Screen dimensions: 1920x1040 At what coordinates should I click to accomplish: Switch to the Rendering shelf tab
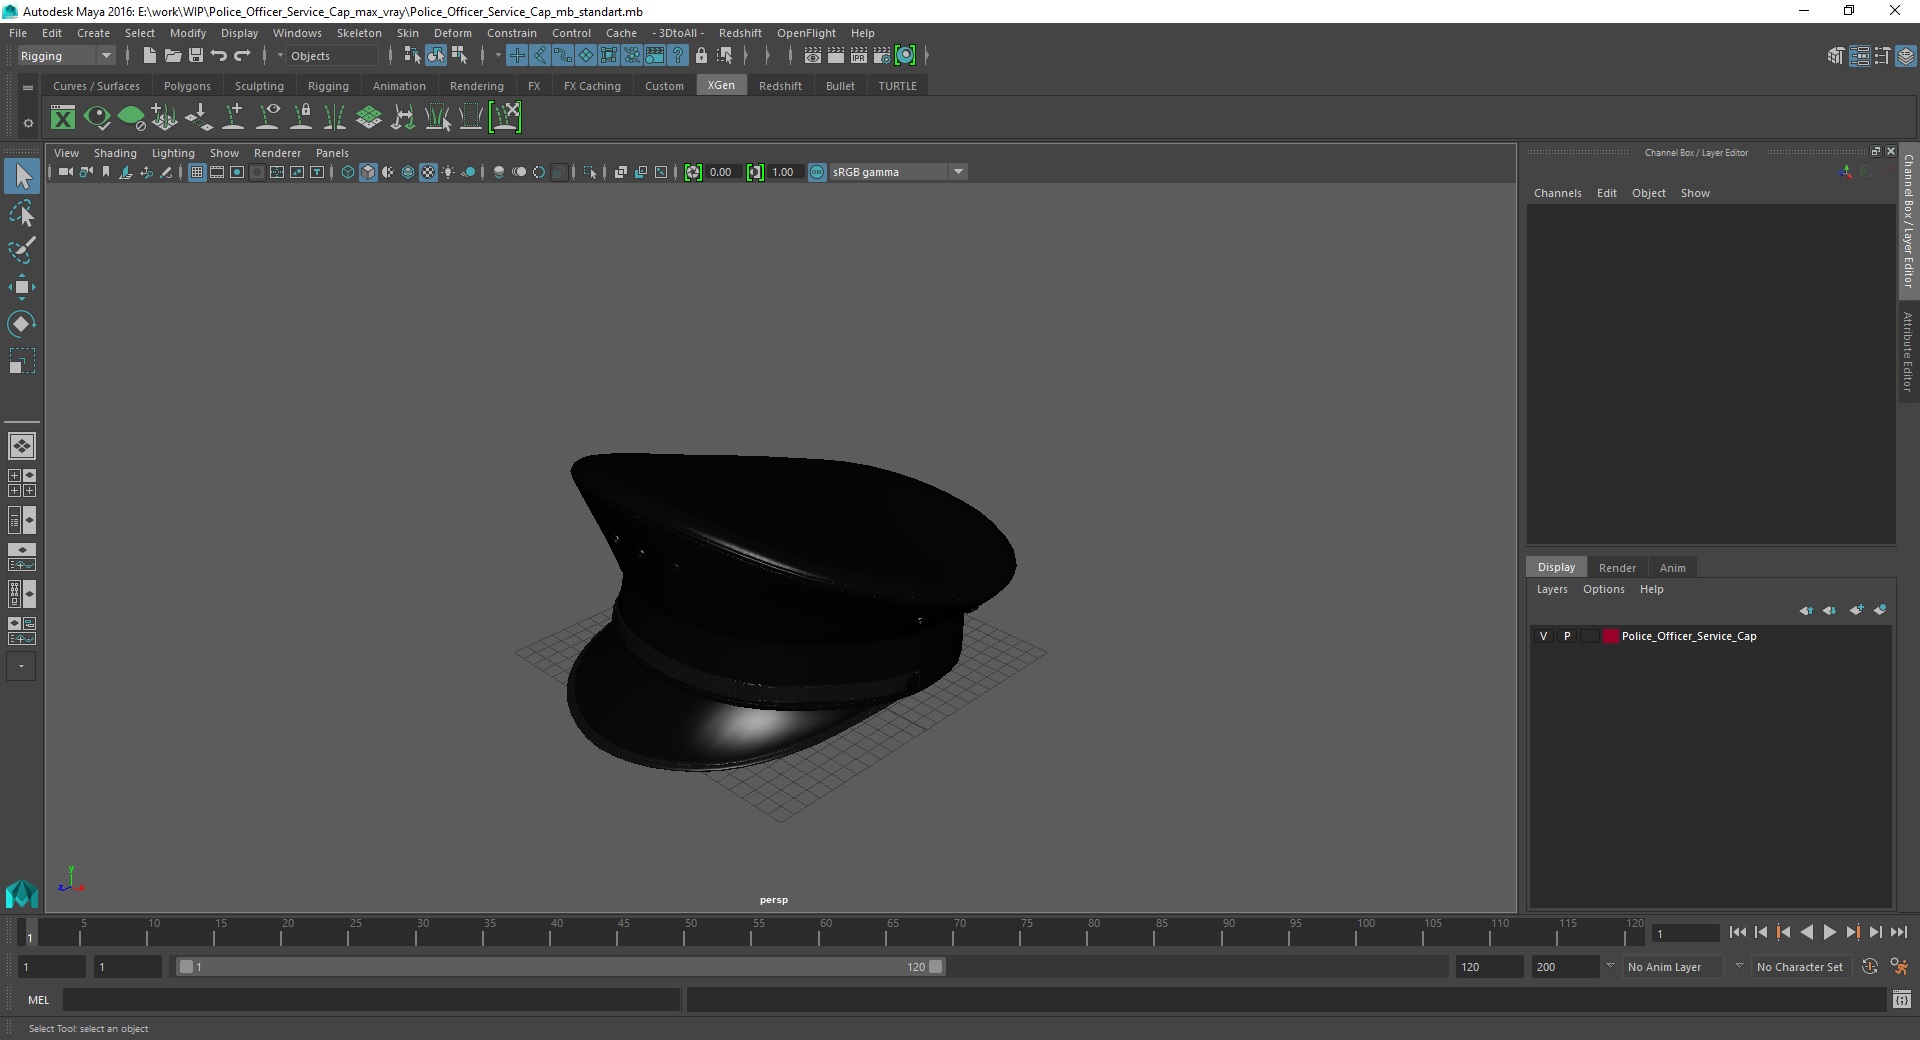coord(477,86)
